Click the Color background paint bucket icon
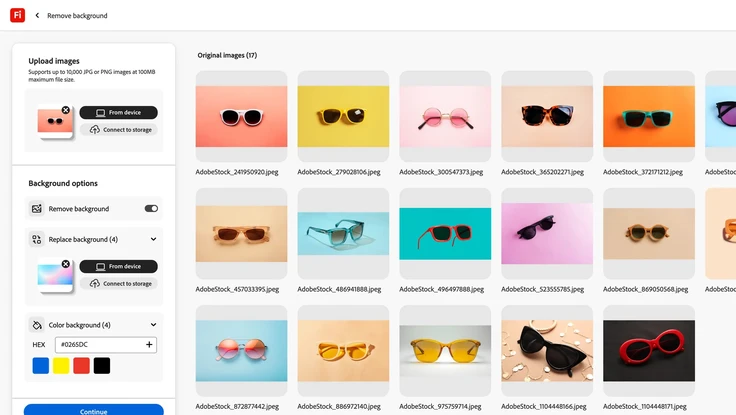 (x=37, y=325)
